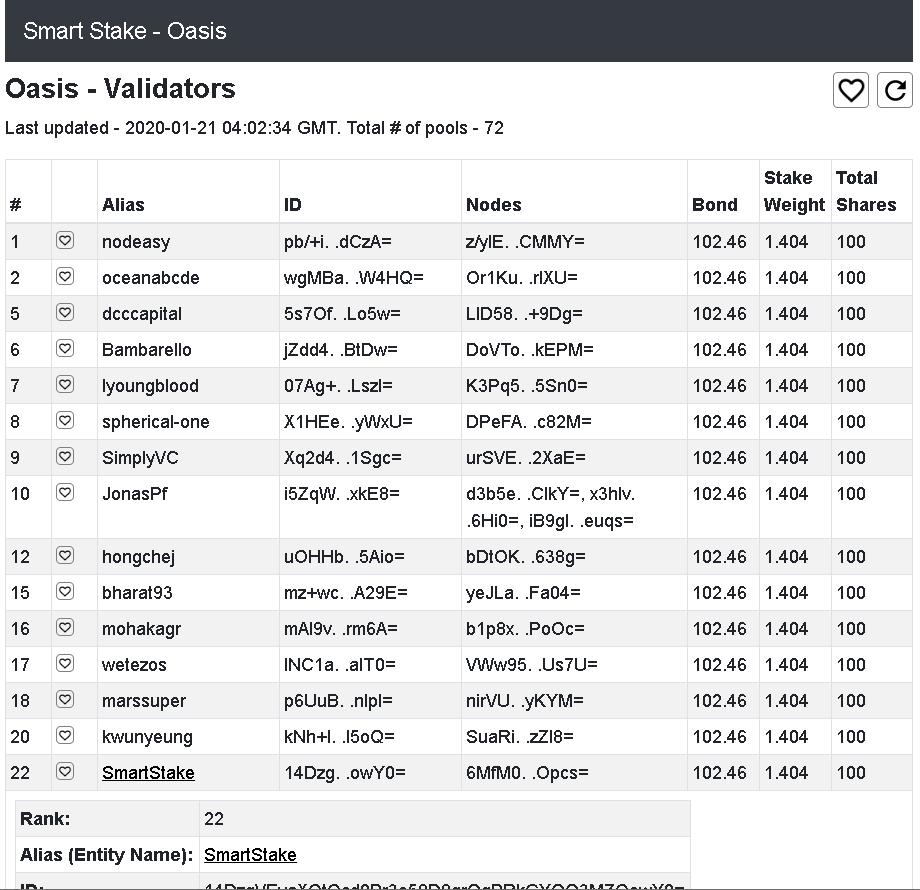The height and width of the screenshot is (890, 920).
Task: Favorite the bharat93 validator
Action: point(65,592)
